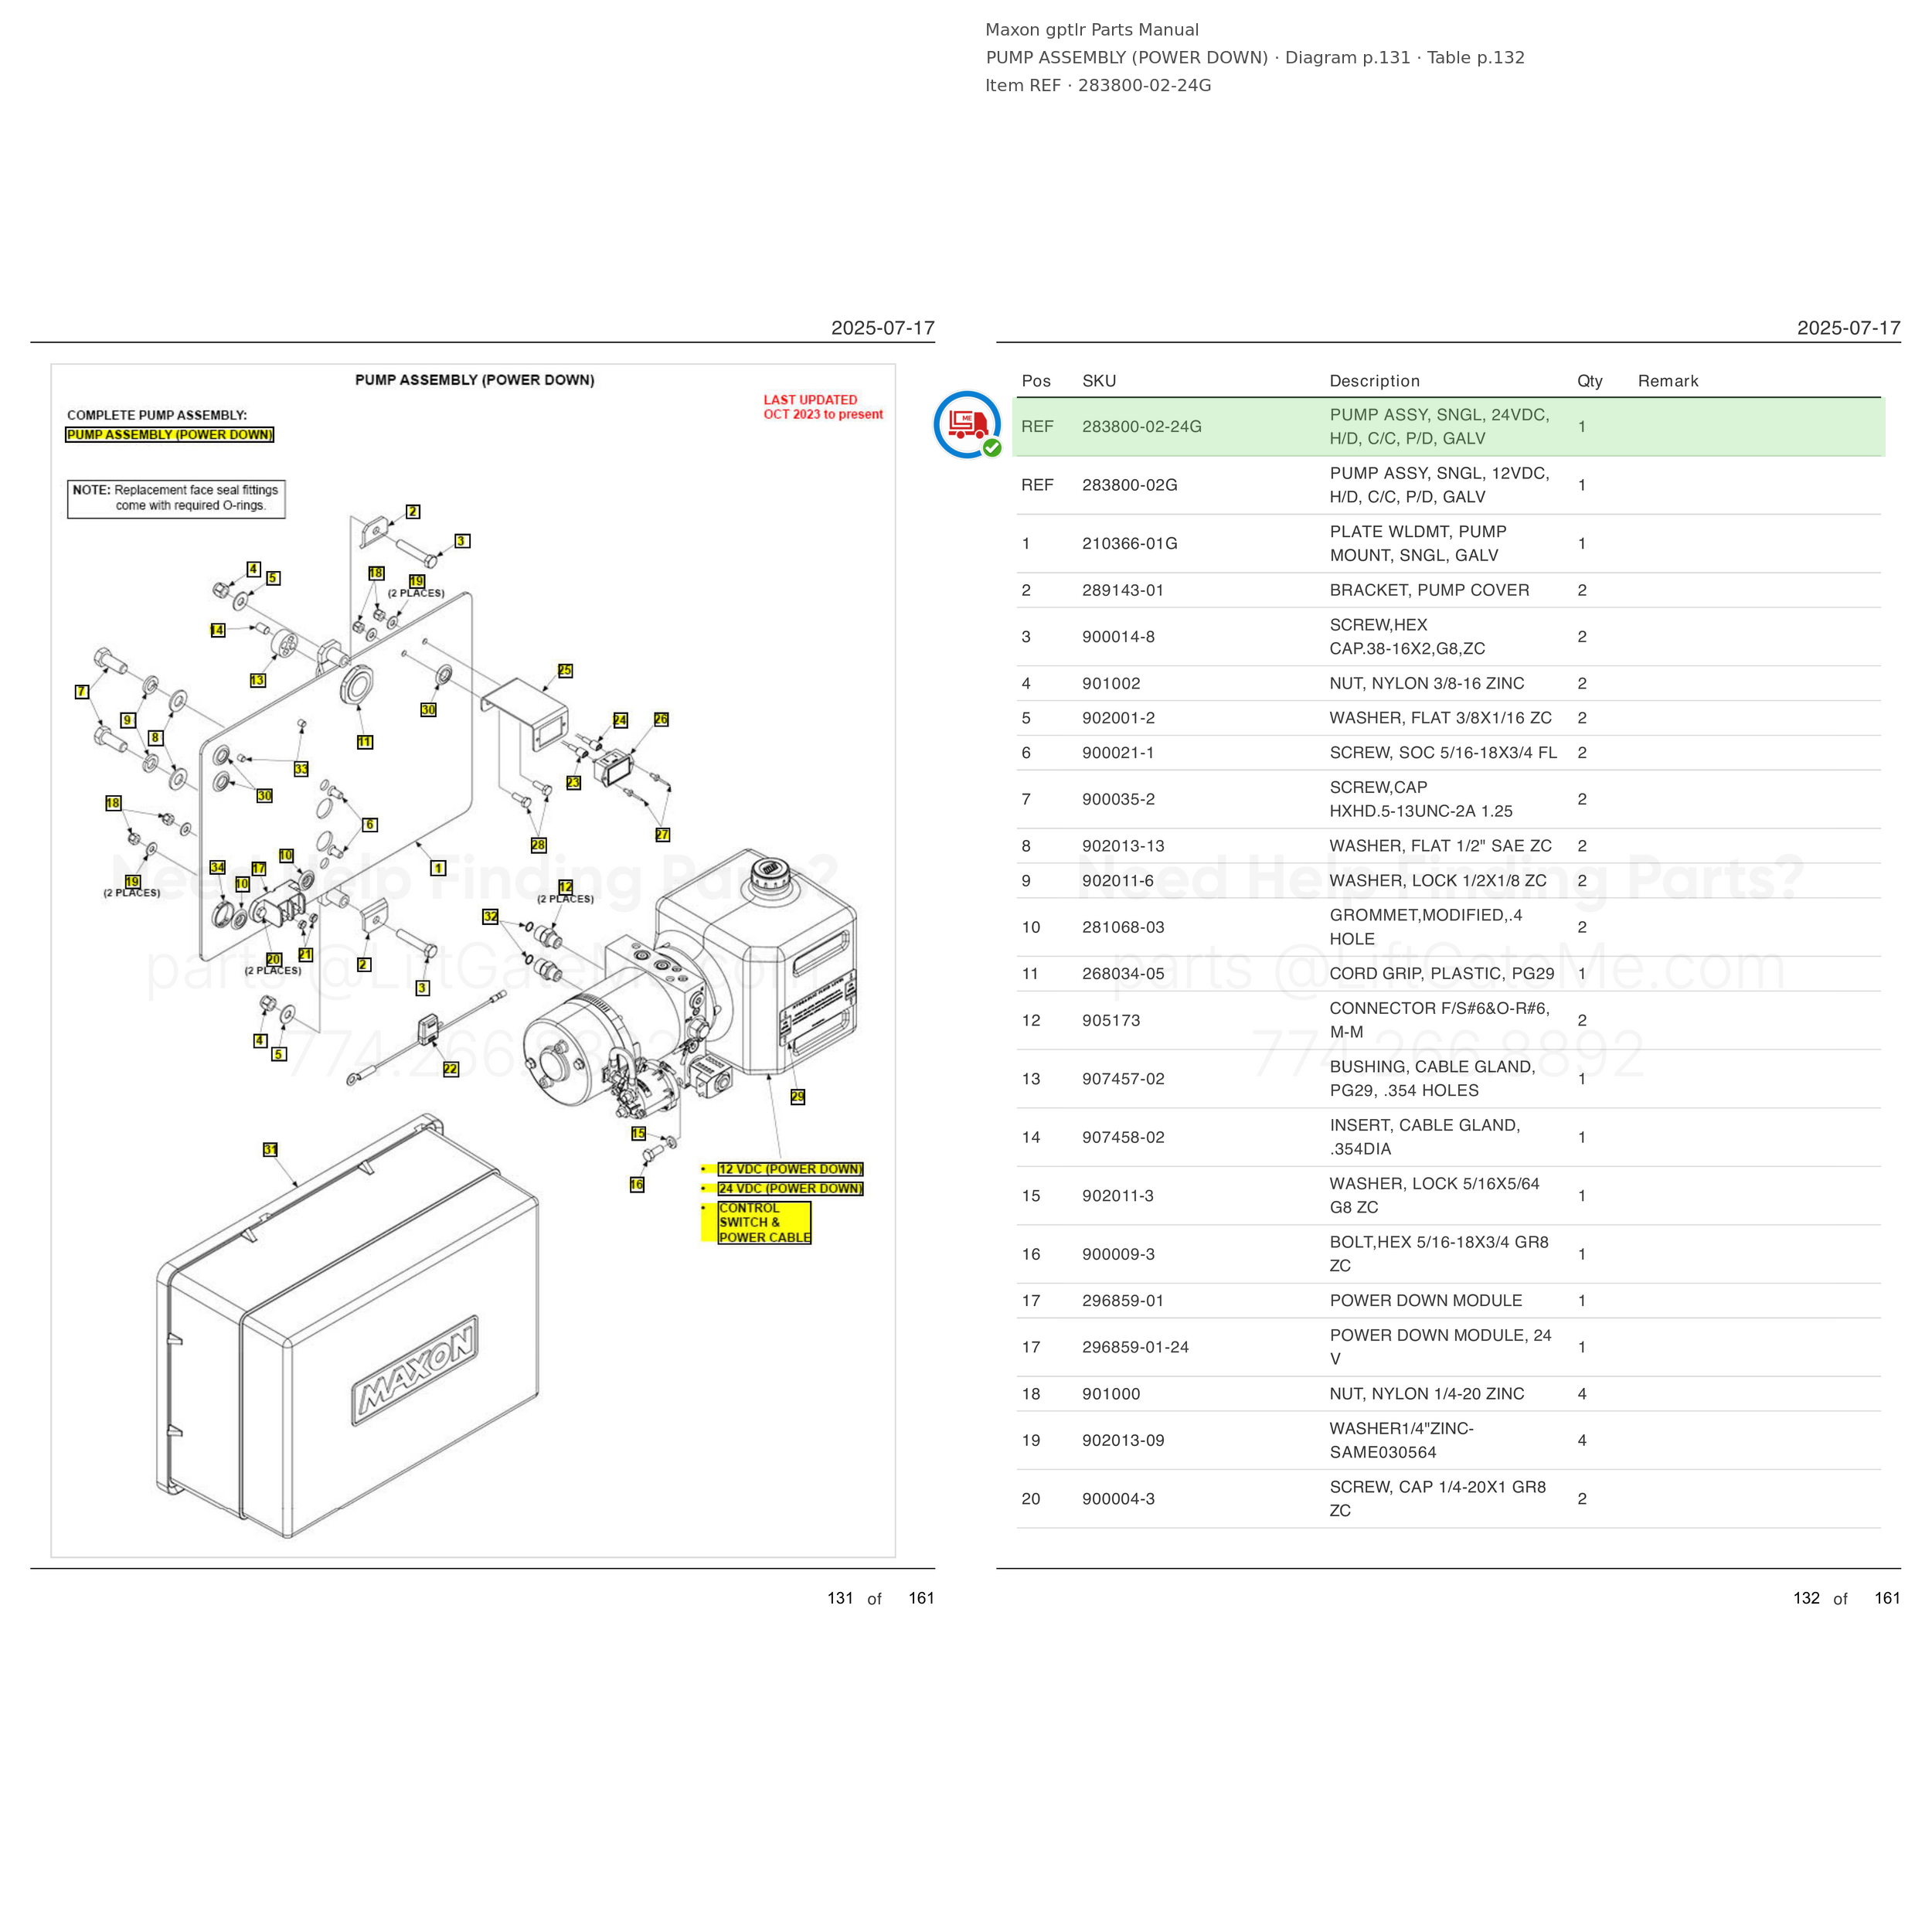Click callout 7 beside the hex screws
This screenshot has width=1932, height=1932.
[x=82, y=692]
